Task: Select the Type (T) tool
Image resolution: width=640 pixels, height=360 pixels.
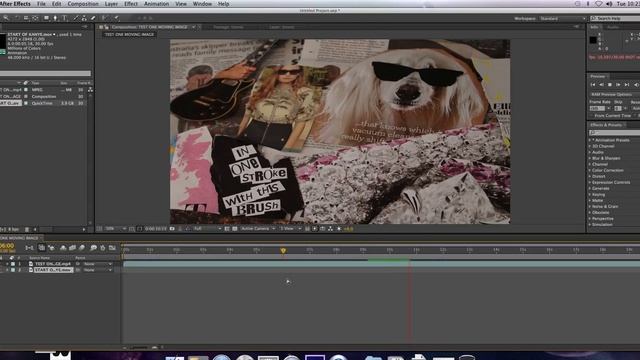Action: pyautogui.click(x=64, y=18)
